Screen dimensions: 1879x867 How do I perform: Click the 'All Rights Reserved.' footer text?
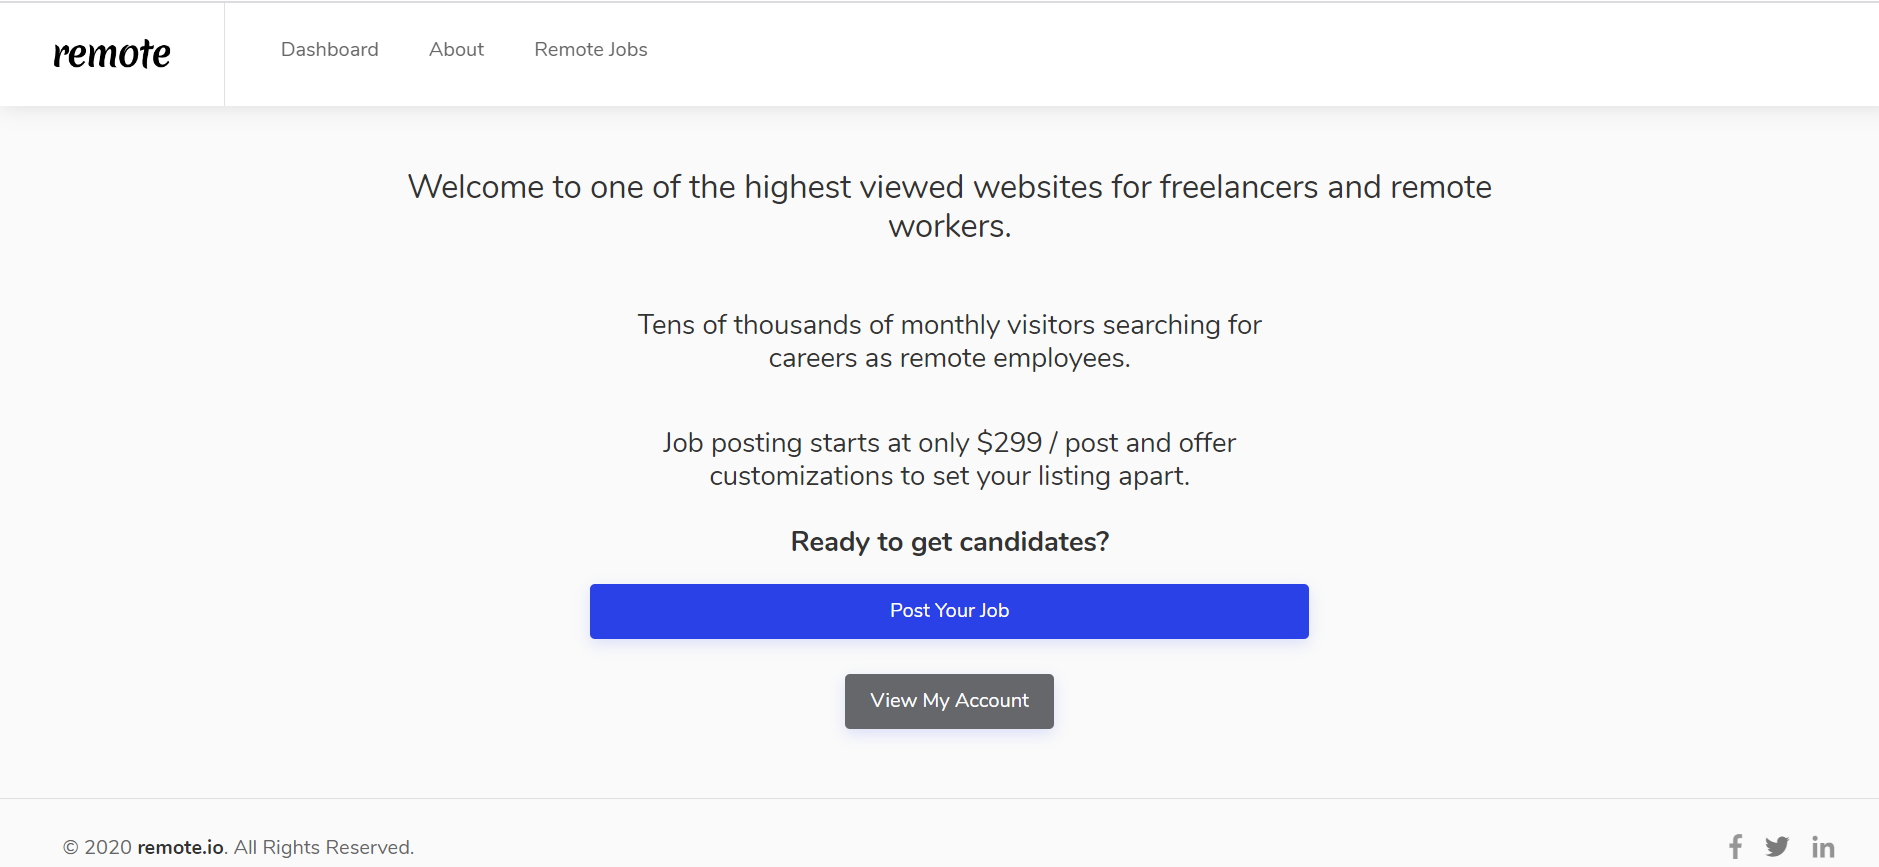pyautogui.click(x=324, y=847)
